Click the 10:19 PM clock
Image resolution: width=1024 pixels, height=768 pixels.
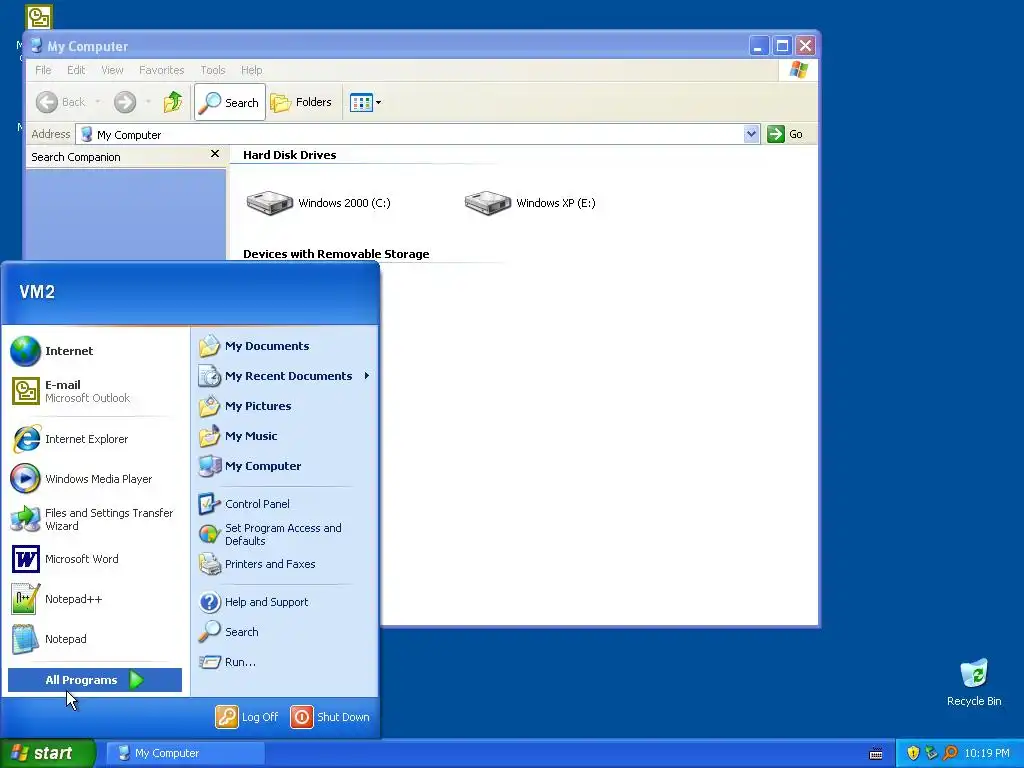pos(987,753)
